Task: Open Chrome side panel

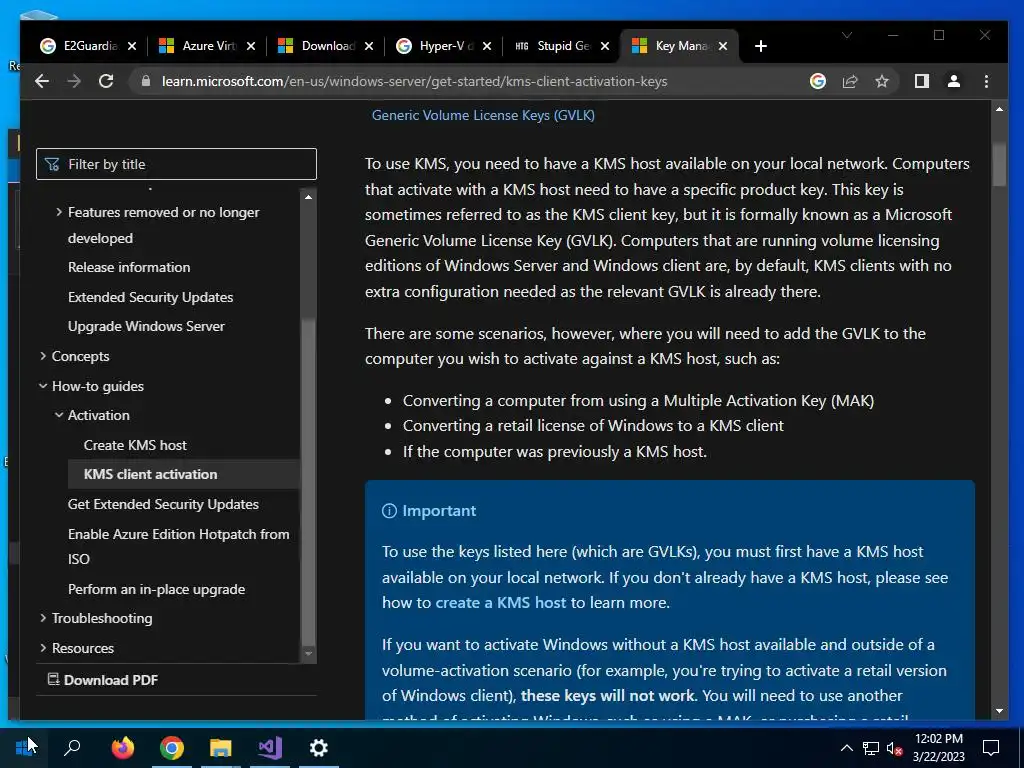Action: [x=921, y=81]
